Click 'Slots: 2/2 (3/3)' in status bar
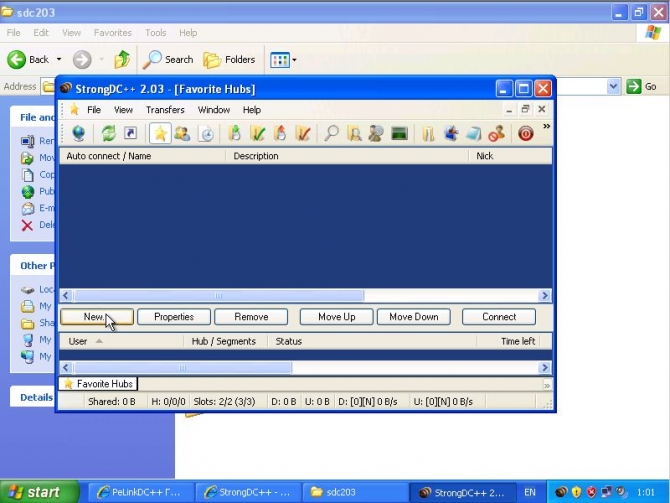Viewport: 670px width, 503px height. [x=224, y=402]
